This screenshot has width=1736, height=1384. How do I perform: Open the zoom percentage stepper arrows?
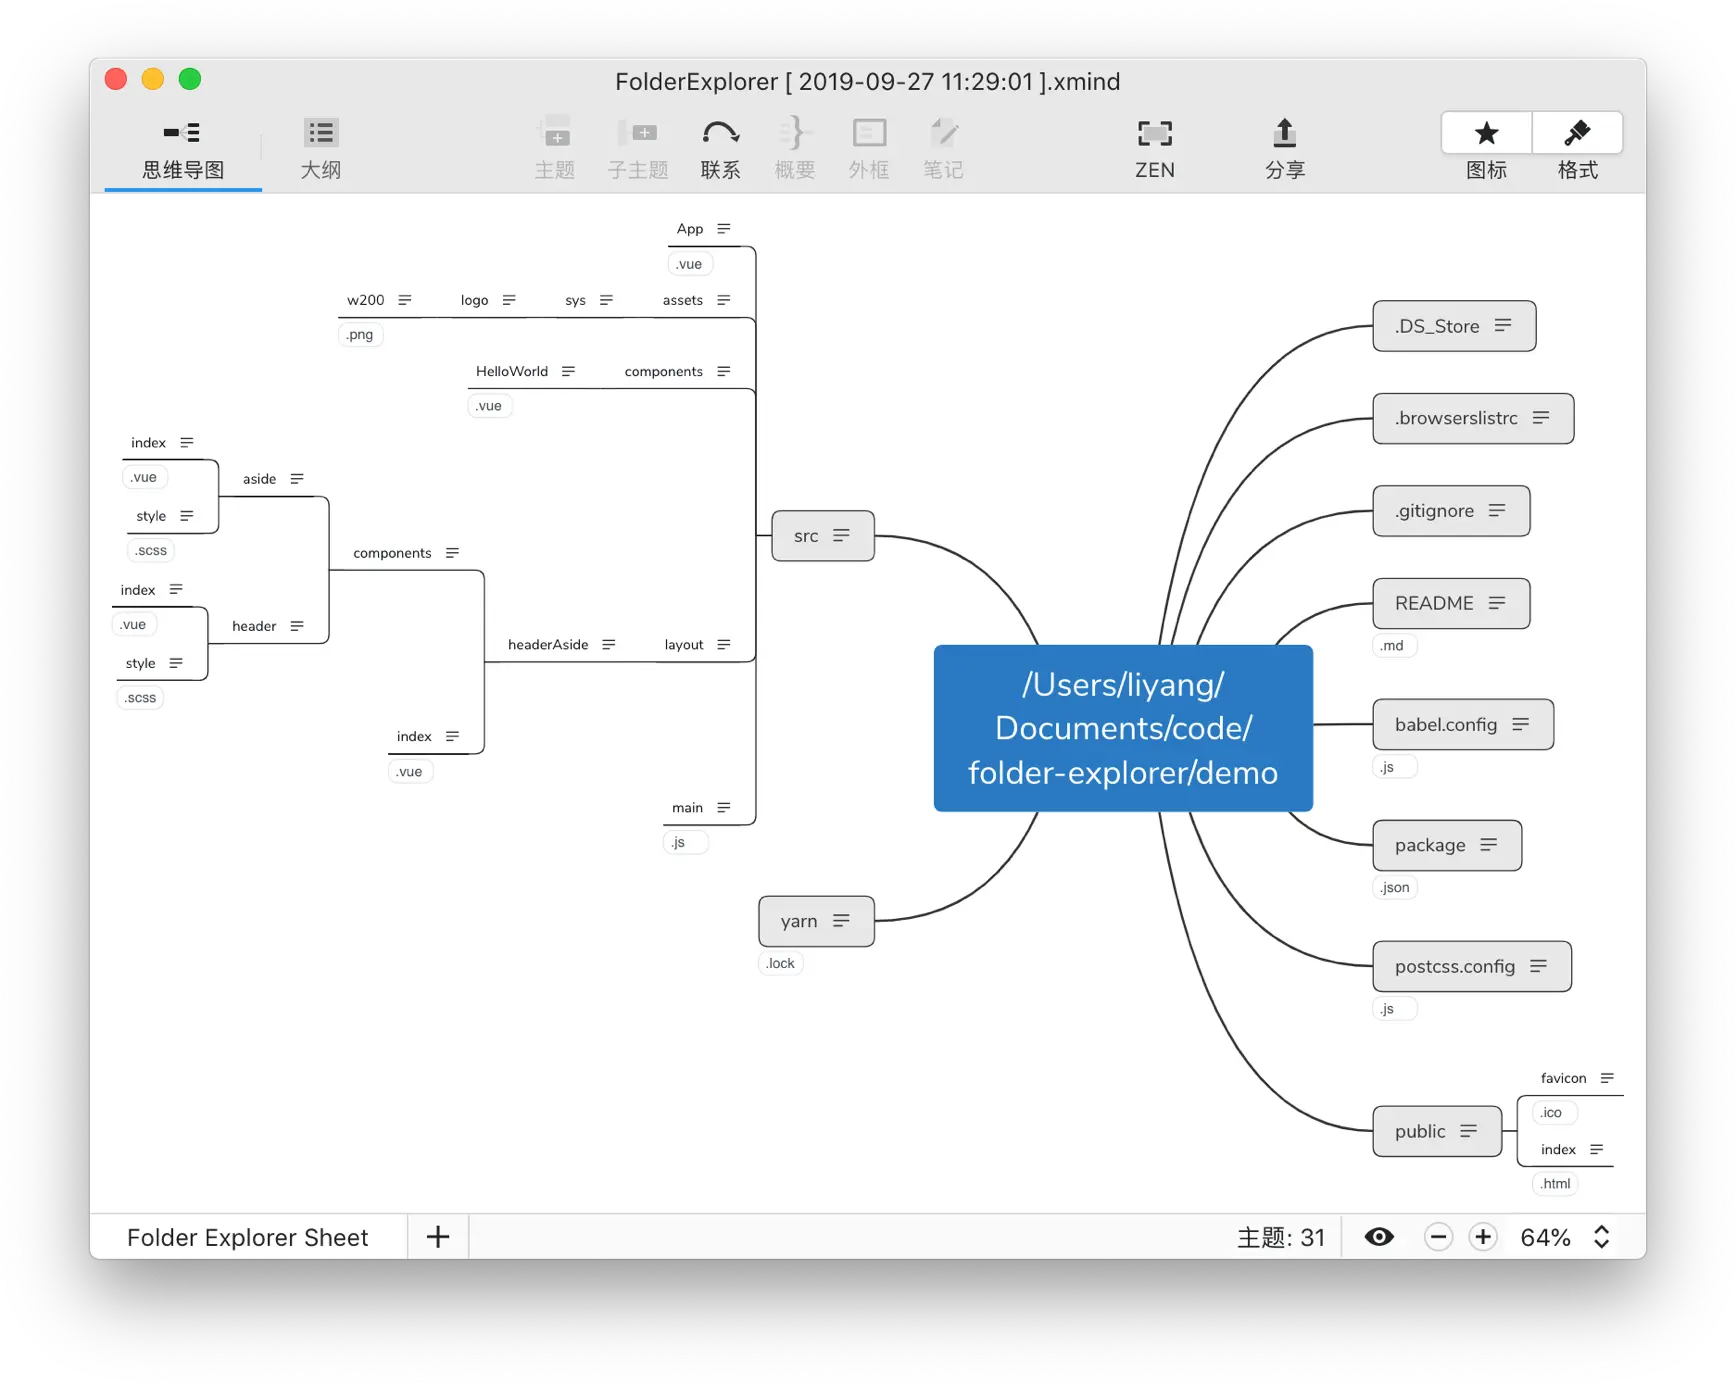click(1601, 1237)
